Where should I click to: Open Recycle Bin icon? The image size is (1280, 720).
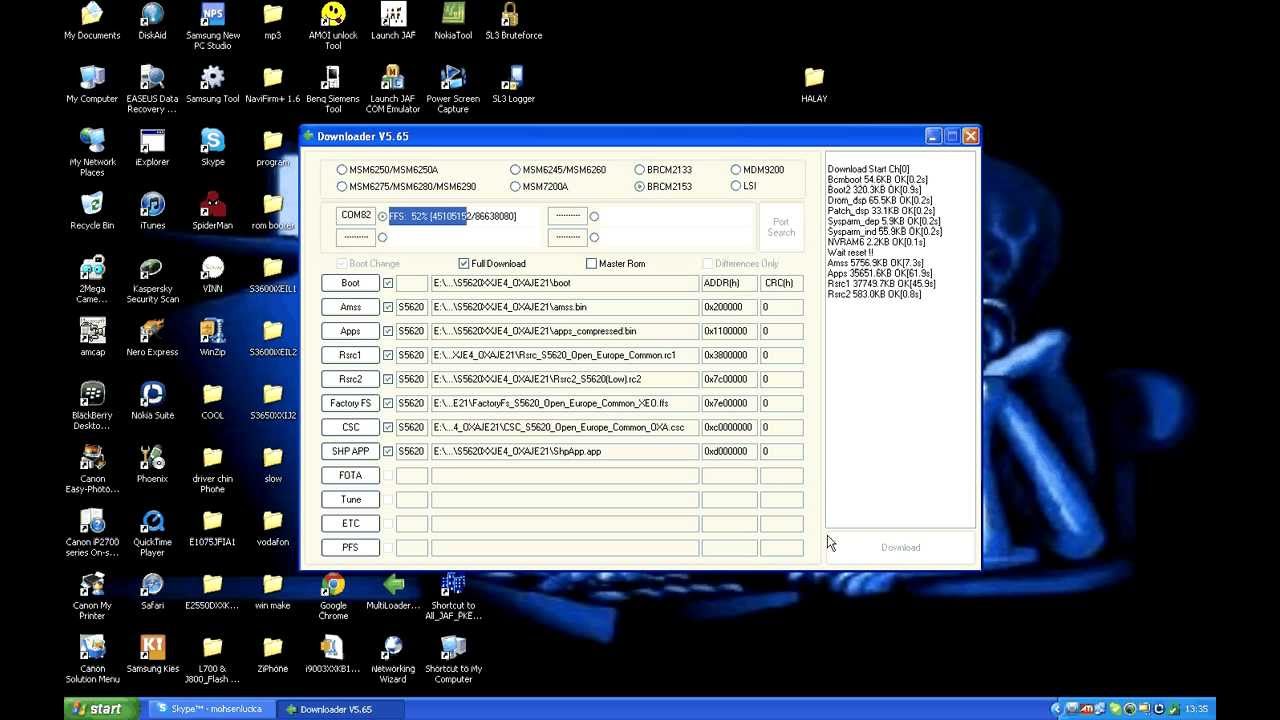(x=92, y=212)
